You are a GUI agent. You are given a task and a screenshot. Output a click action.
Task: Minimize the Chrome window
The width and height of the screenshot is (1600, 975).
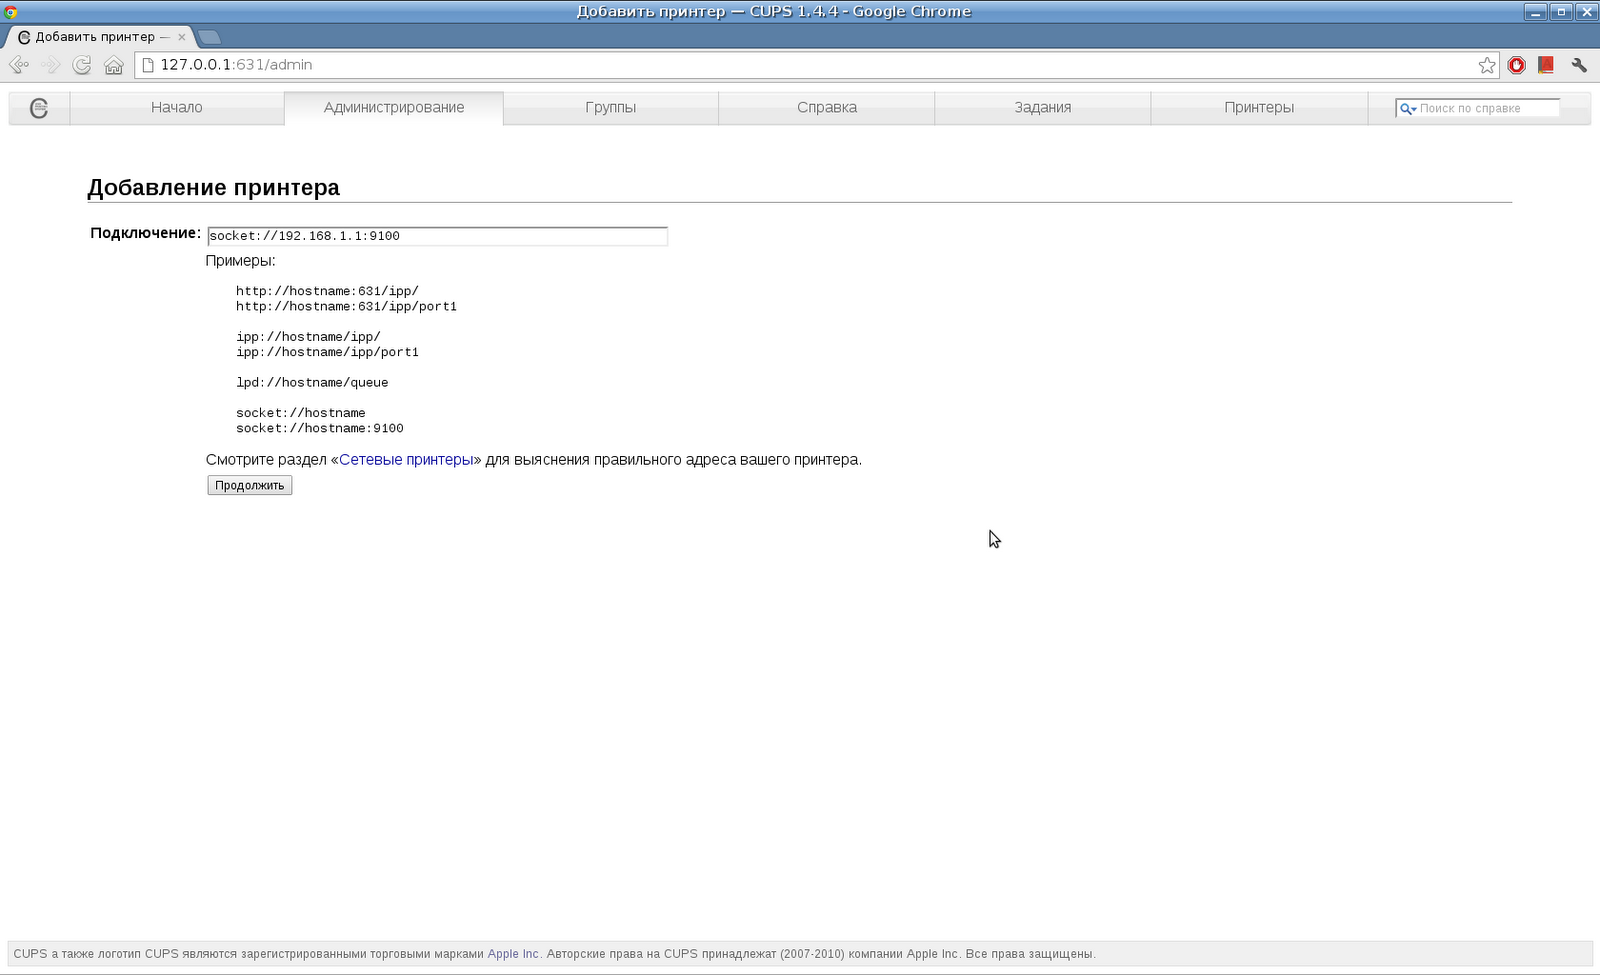(1536, 12)
